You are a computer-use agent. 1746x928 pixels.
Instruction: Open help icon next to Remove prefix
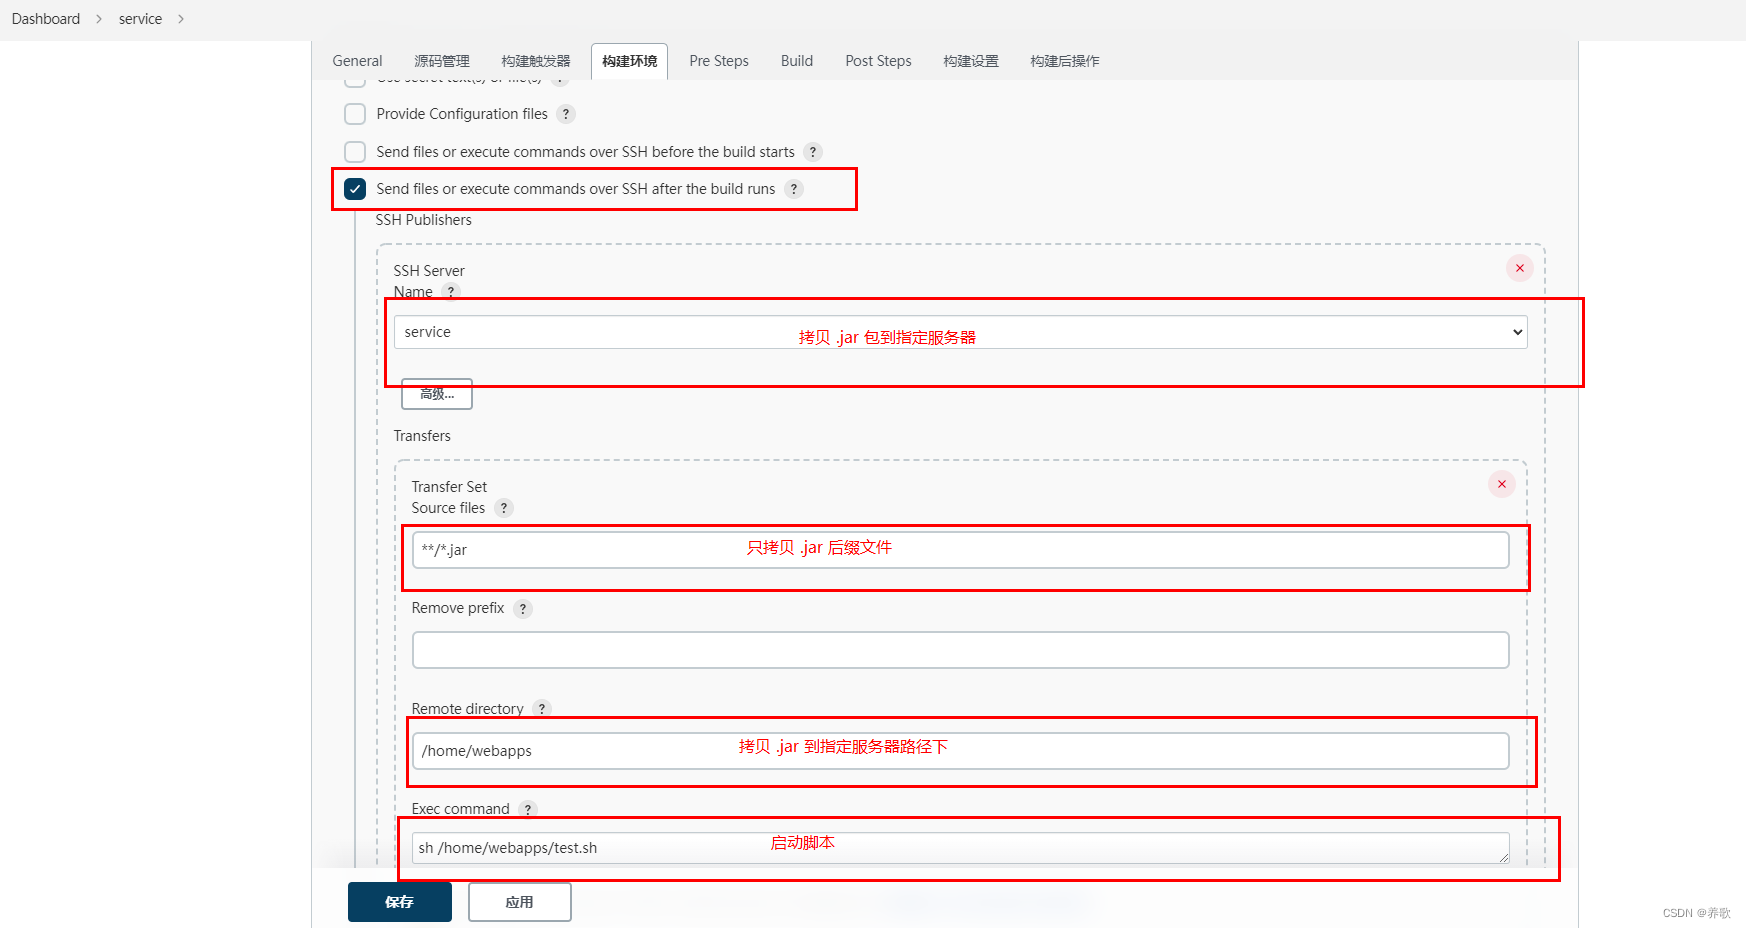point(522,608)
